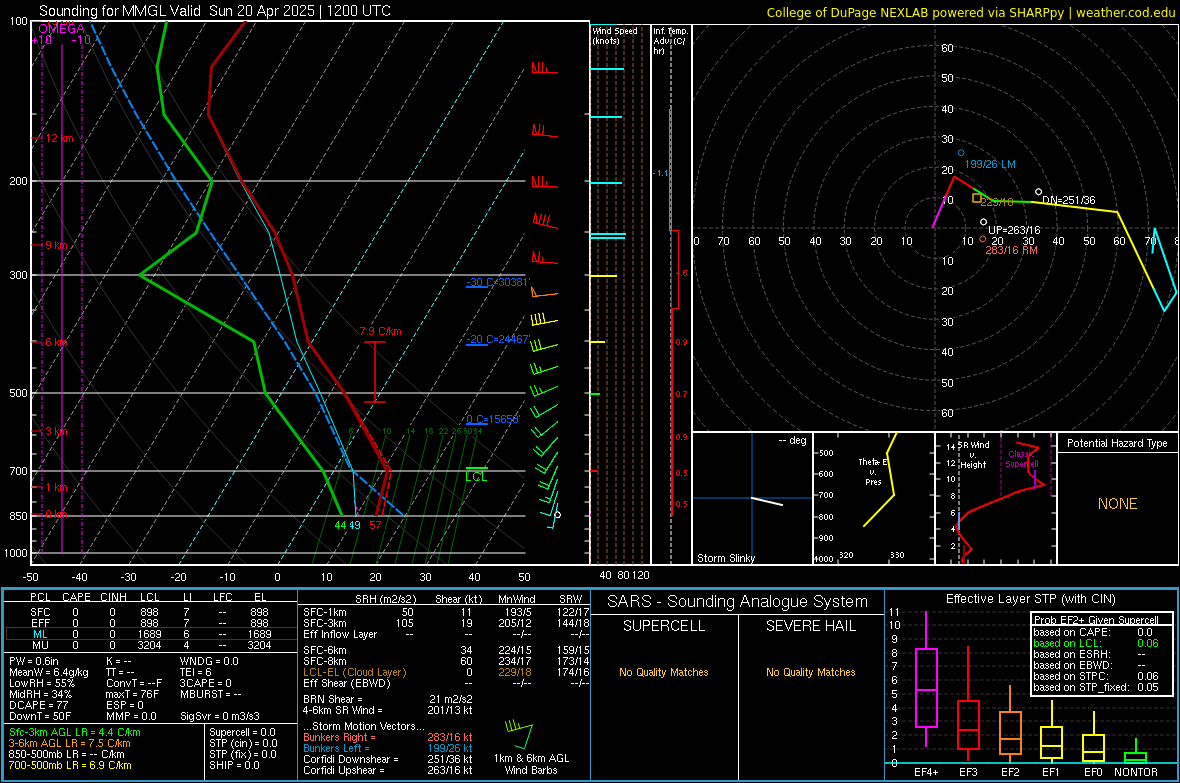Click the Theta-E v. Pres panel label

(x=873, y=472)
